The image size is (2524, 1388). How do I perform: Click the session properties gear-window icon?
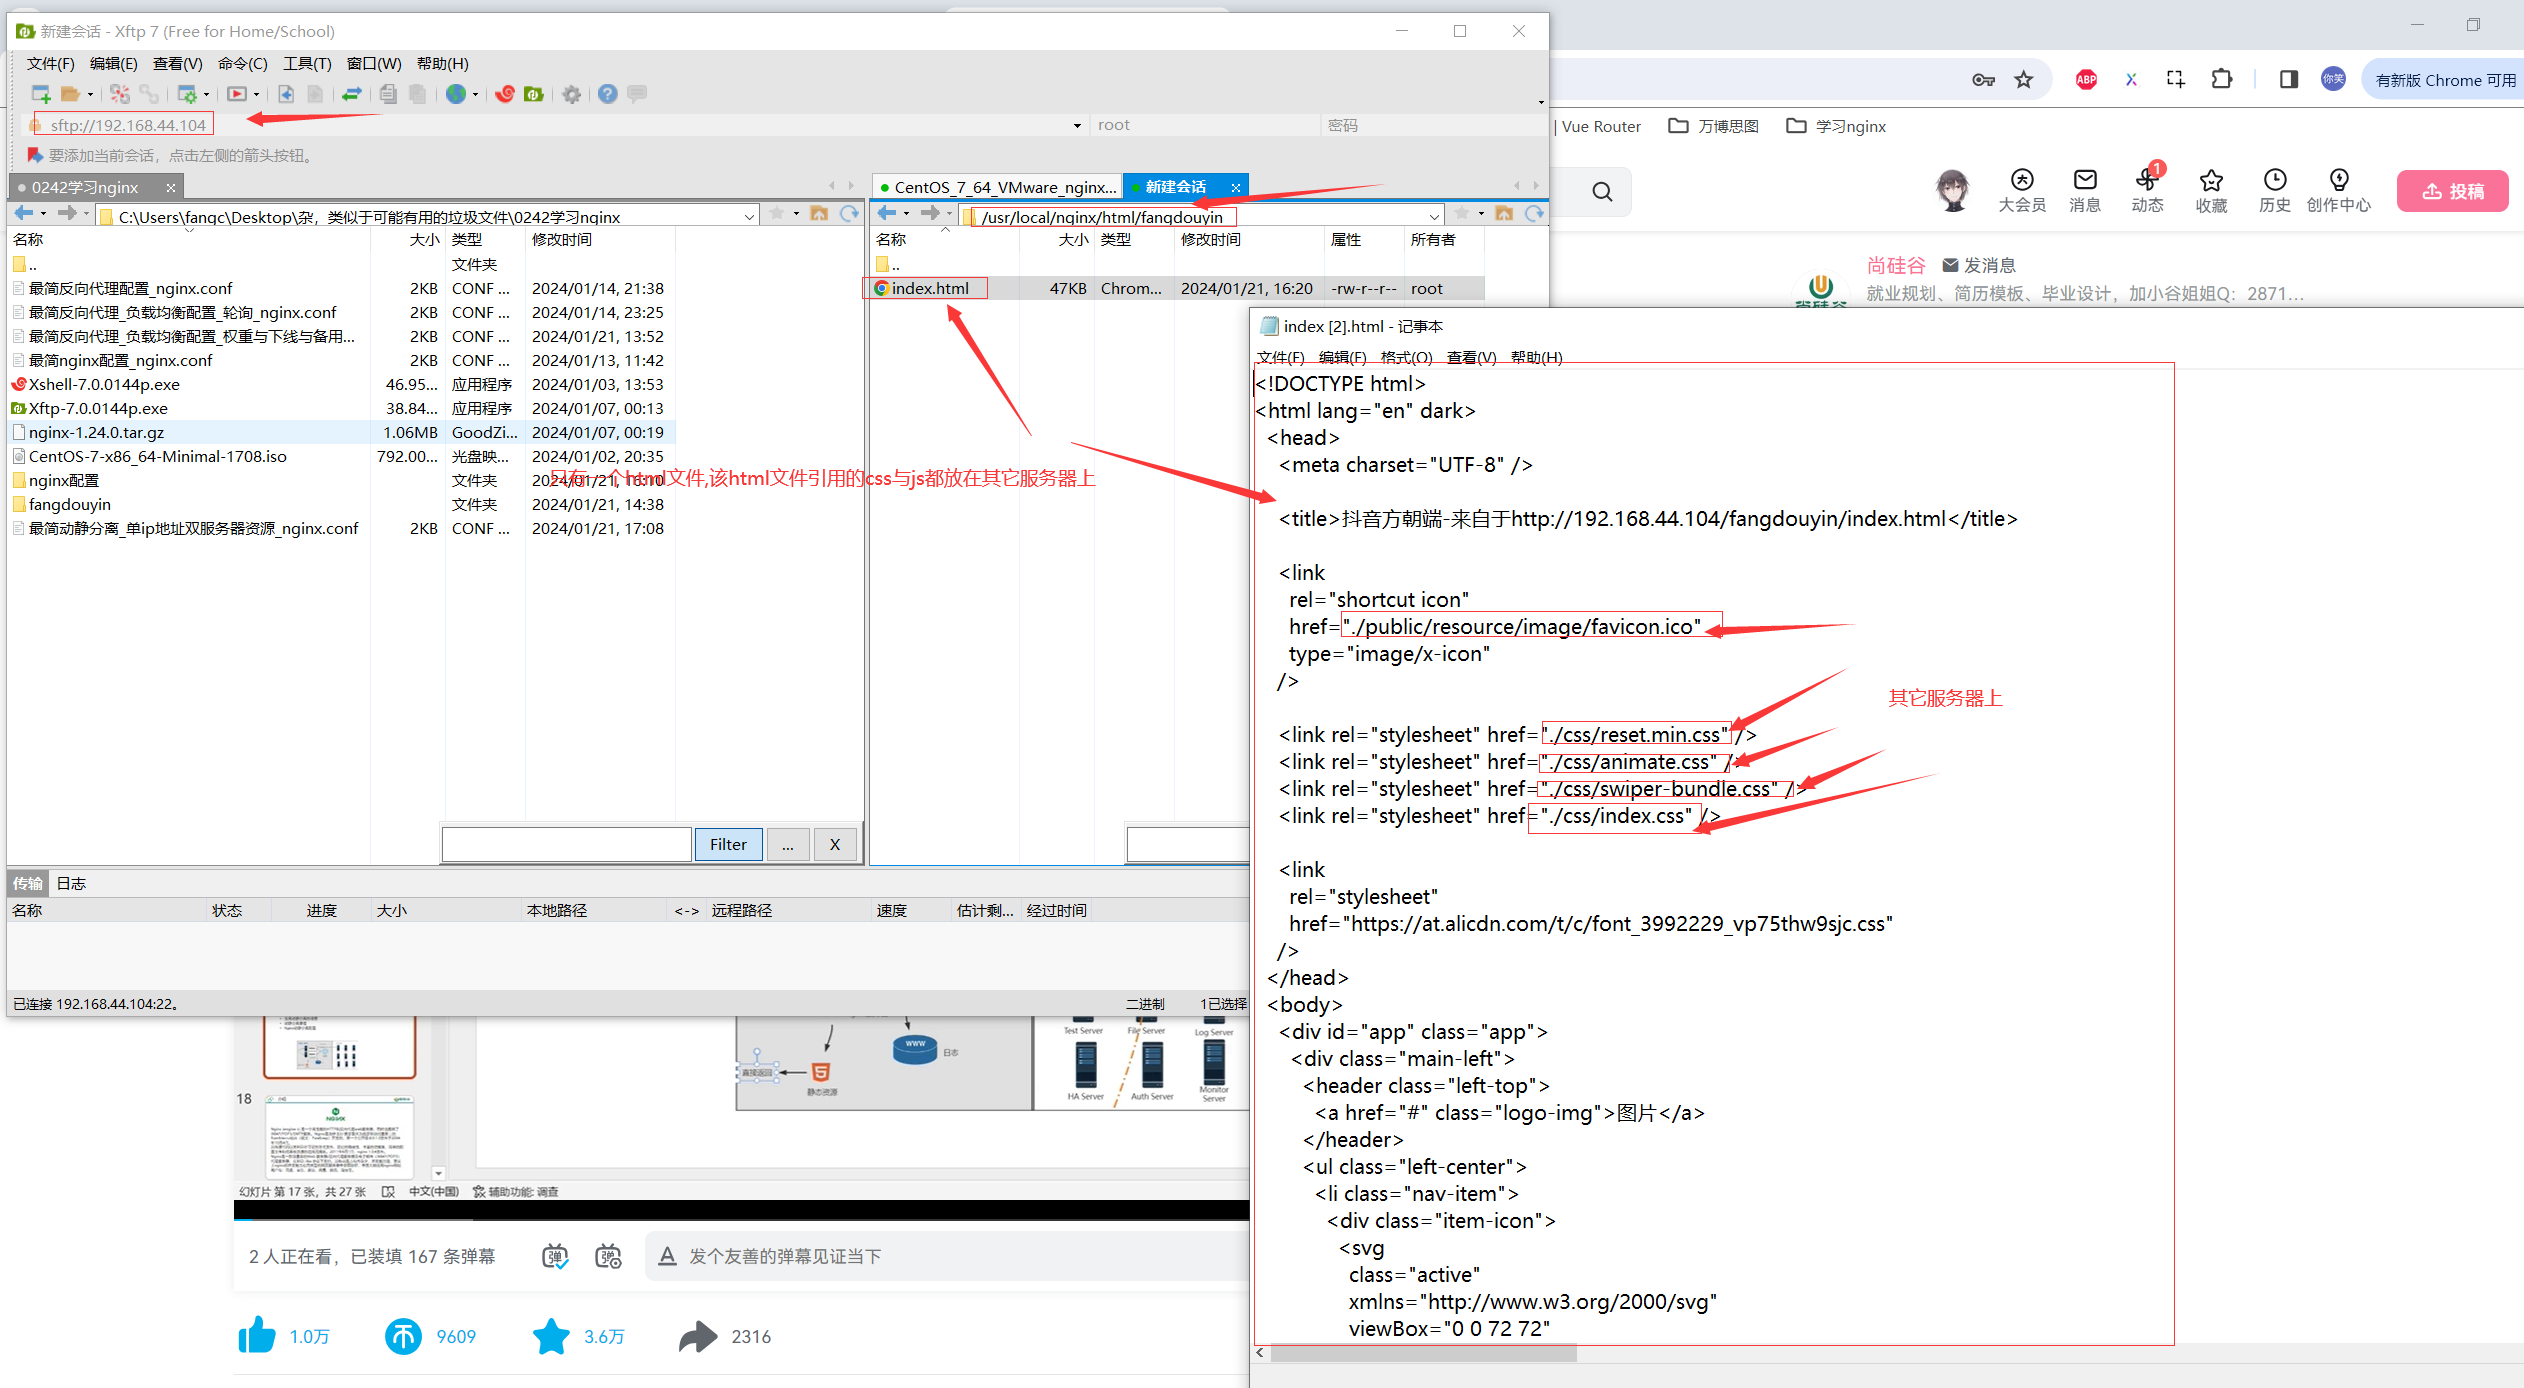click(x=187, y=94)
